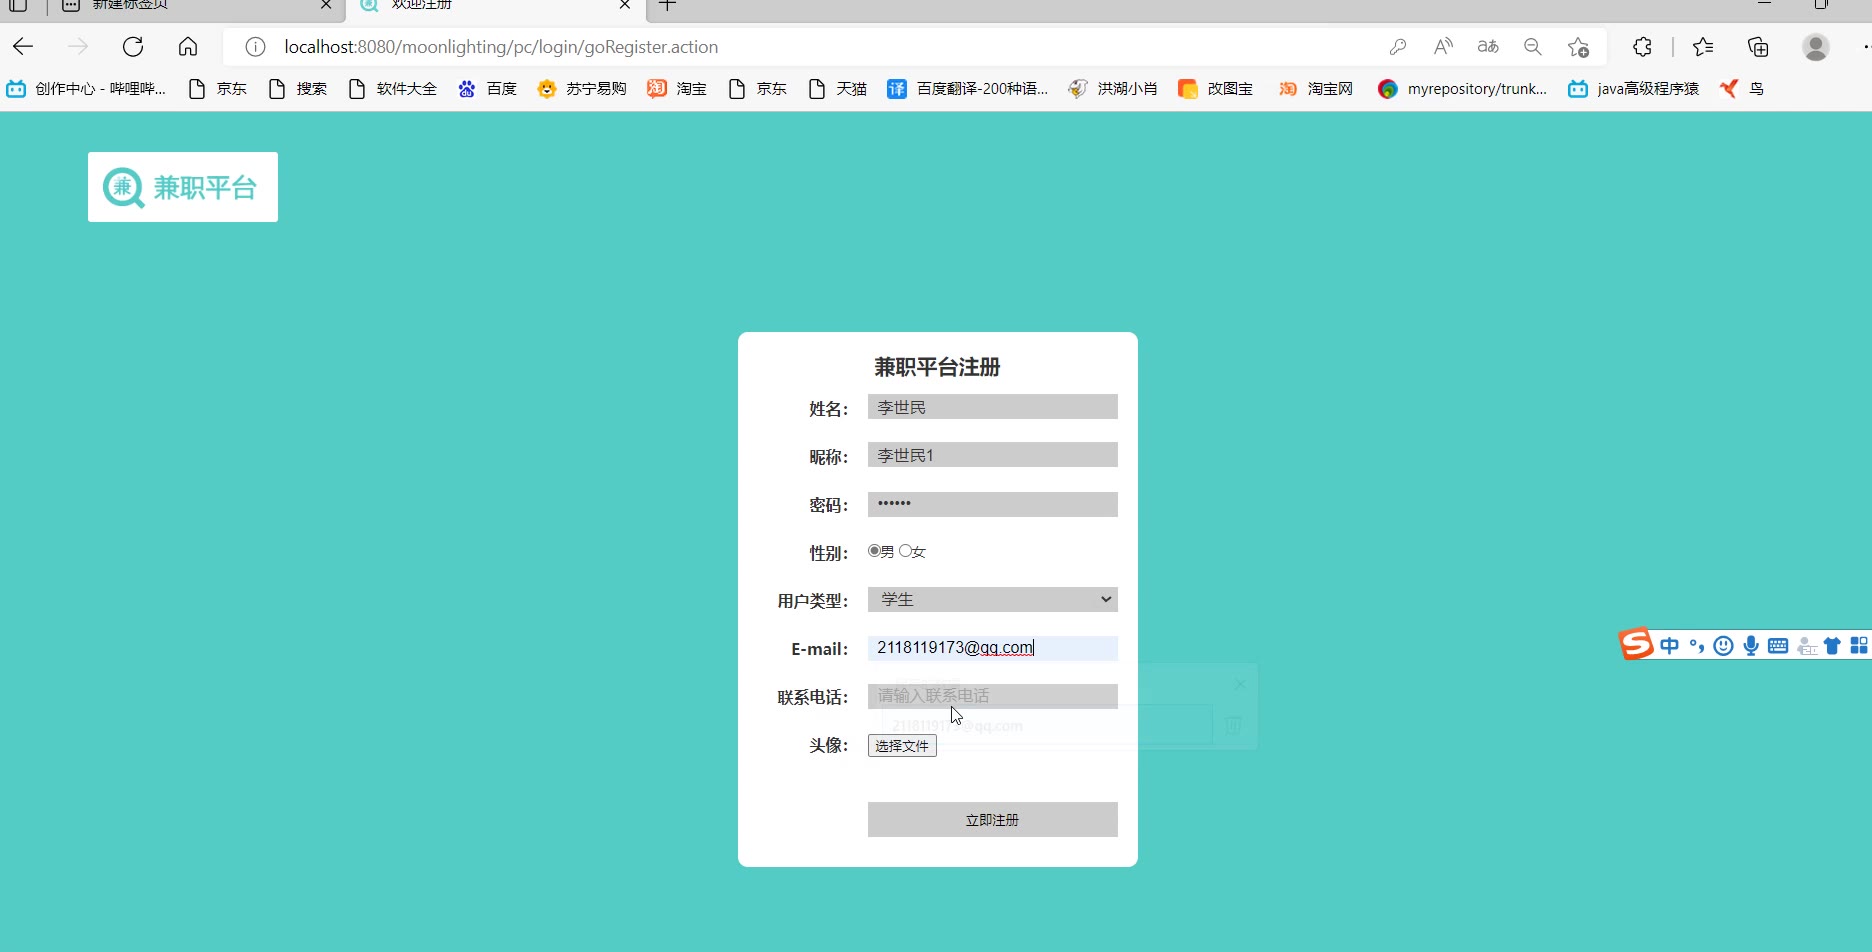Select the 男 gender radio button

pyautogui.click(x=874, y=551)
